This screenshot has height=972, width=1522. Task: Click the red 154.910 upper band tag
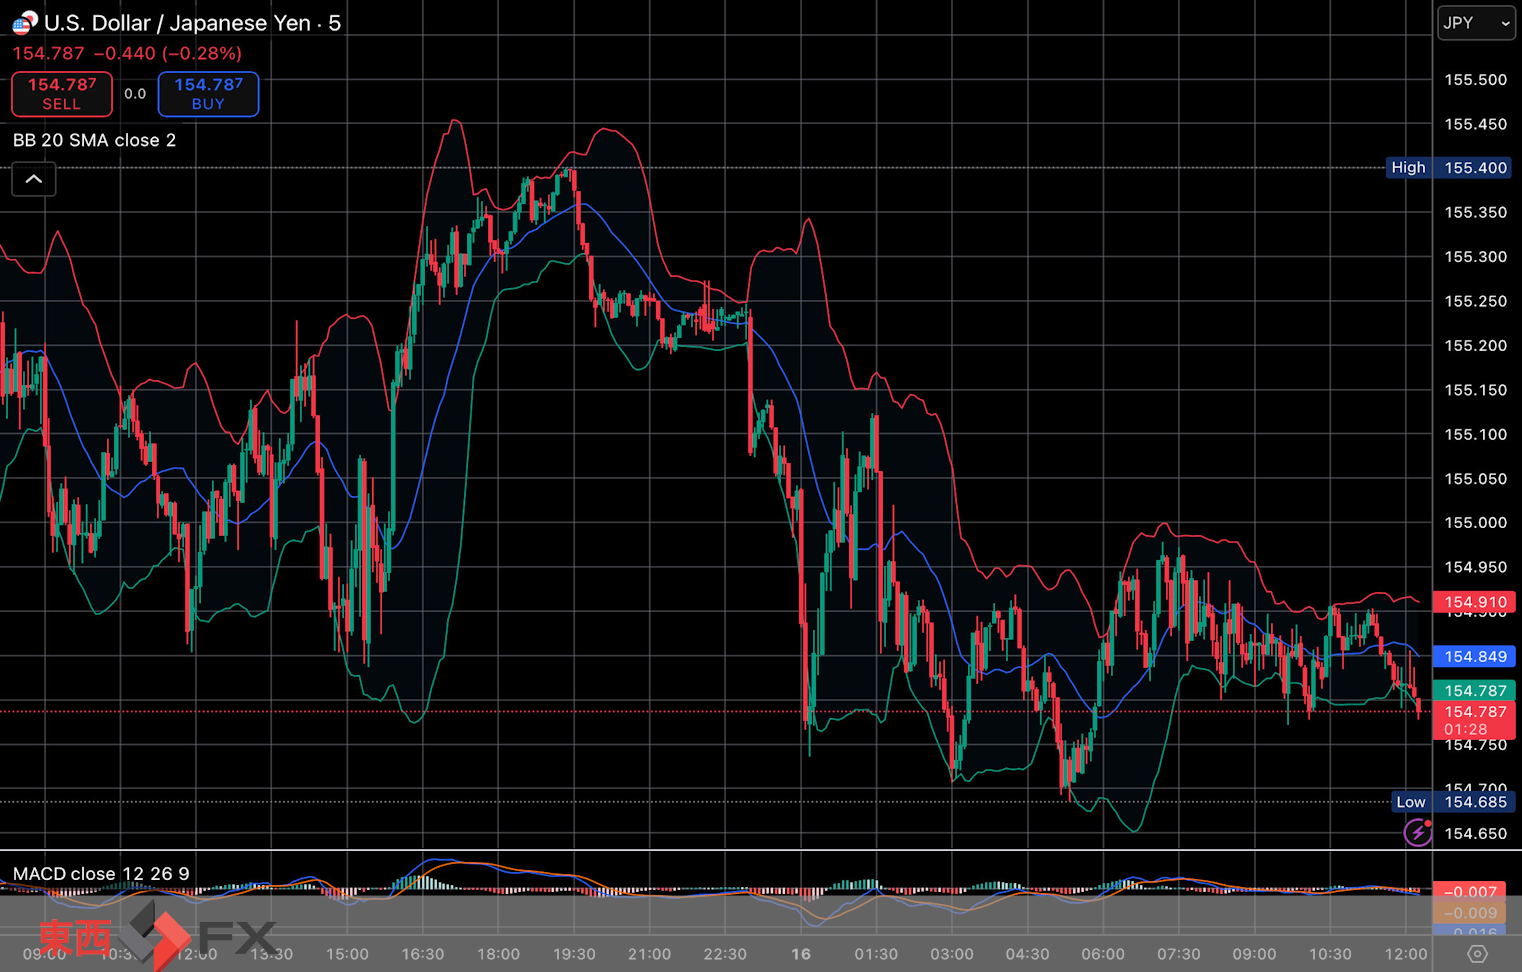(x=1475, y=602)
